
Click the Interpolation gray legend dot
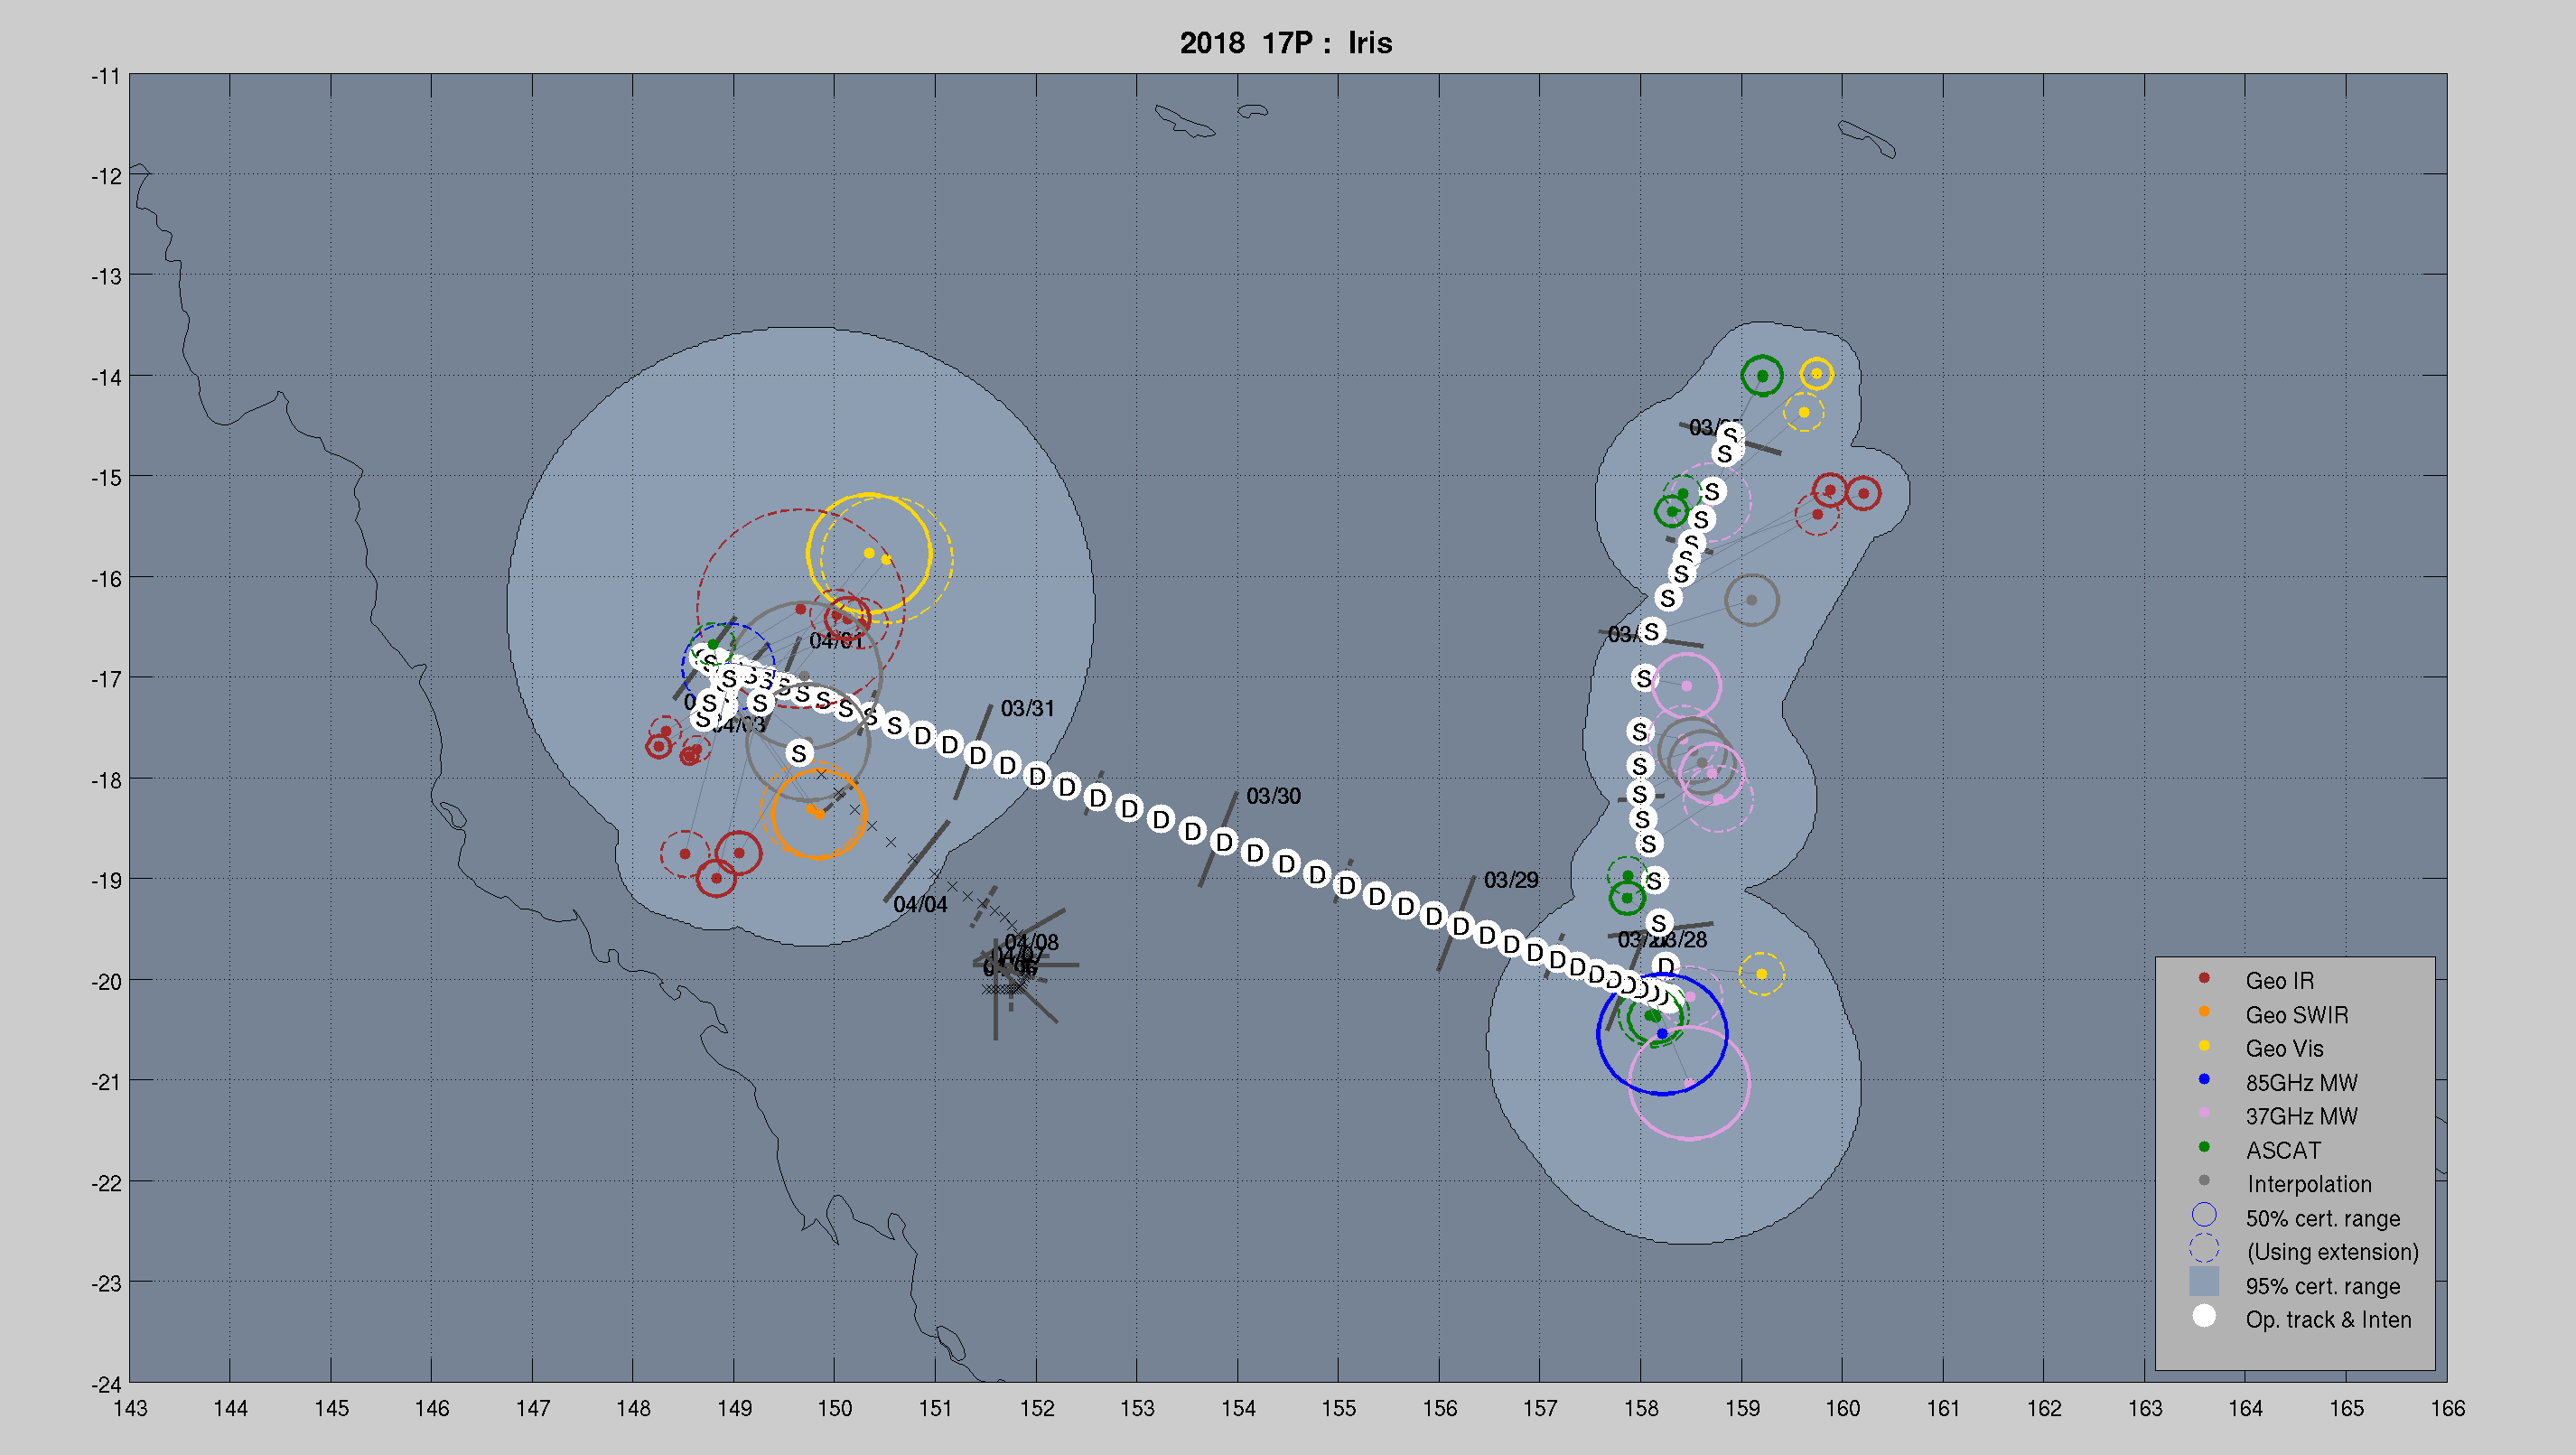2203,1181
